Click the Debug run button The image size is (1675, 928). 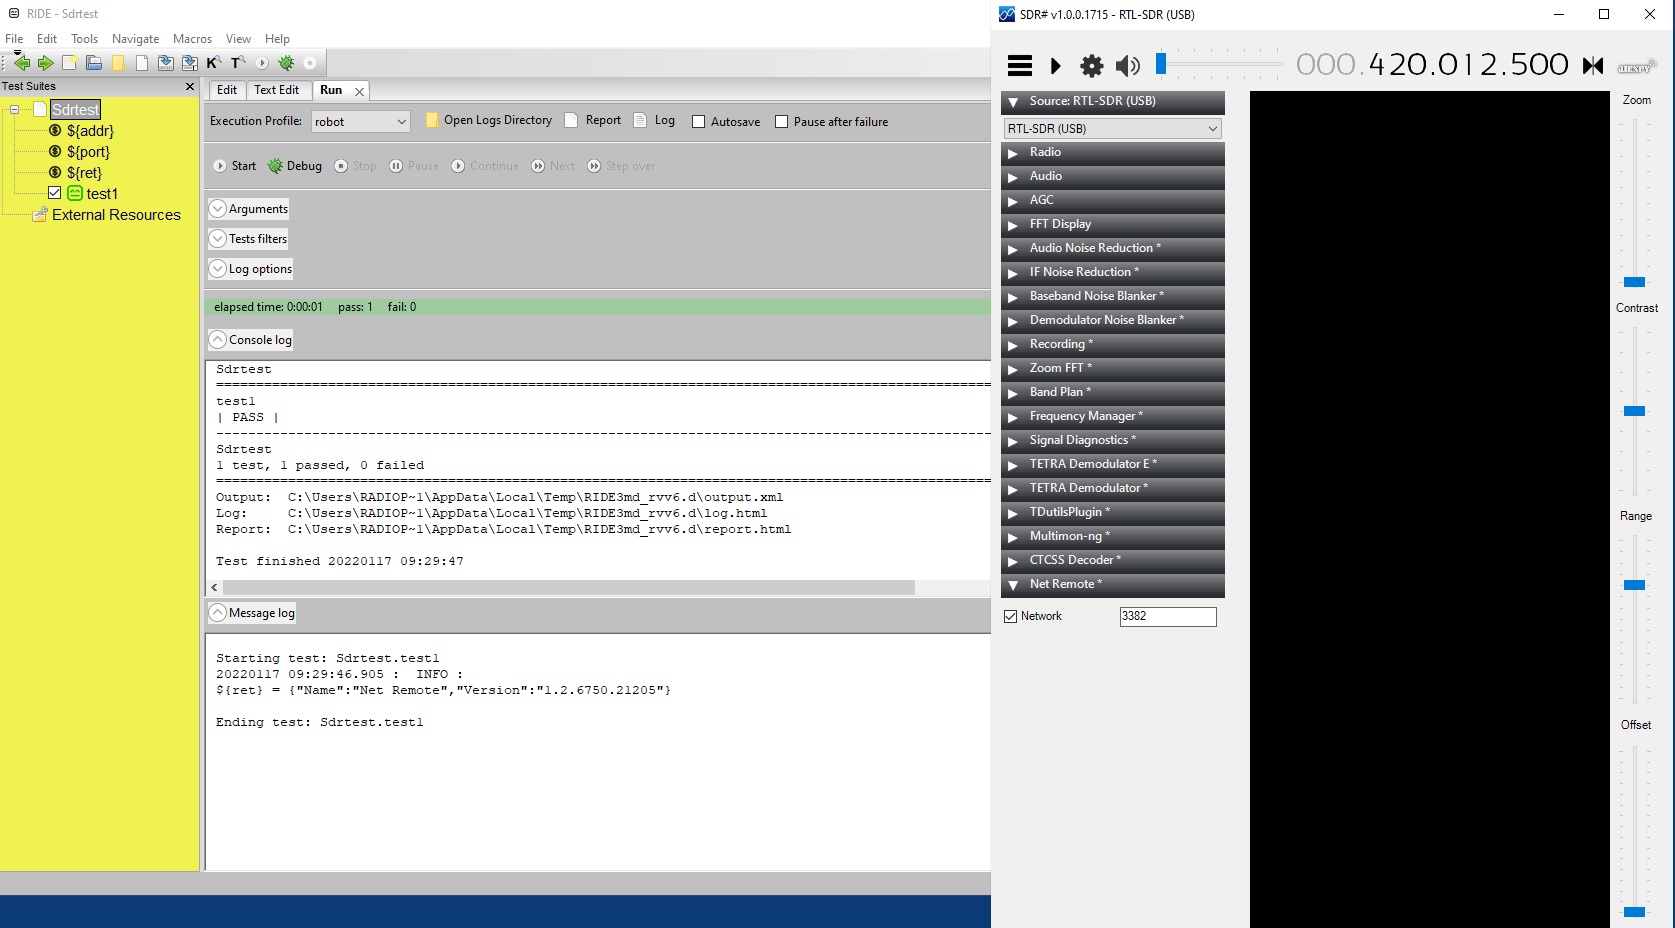(x=295, y=166)
